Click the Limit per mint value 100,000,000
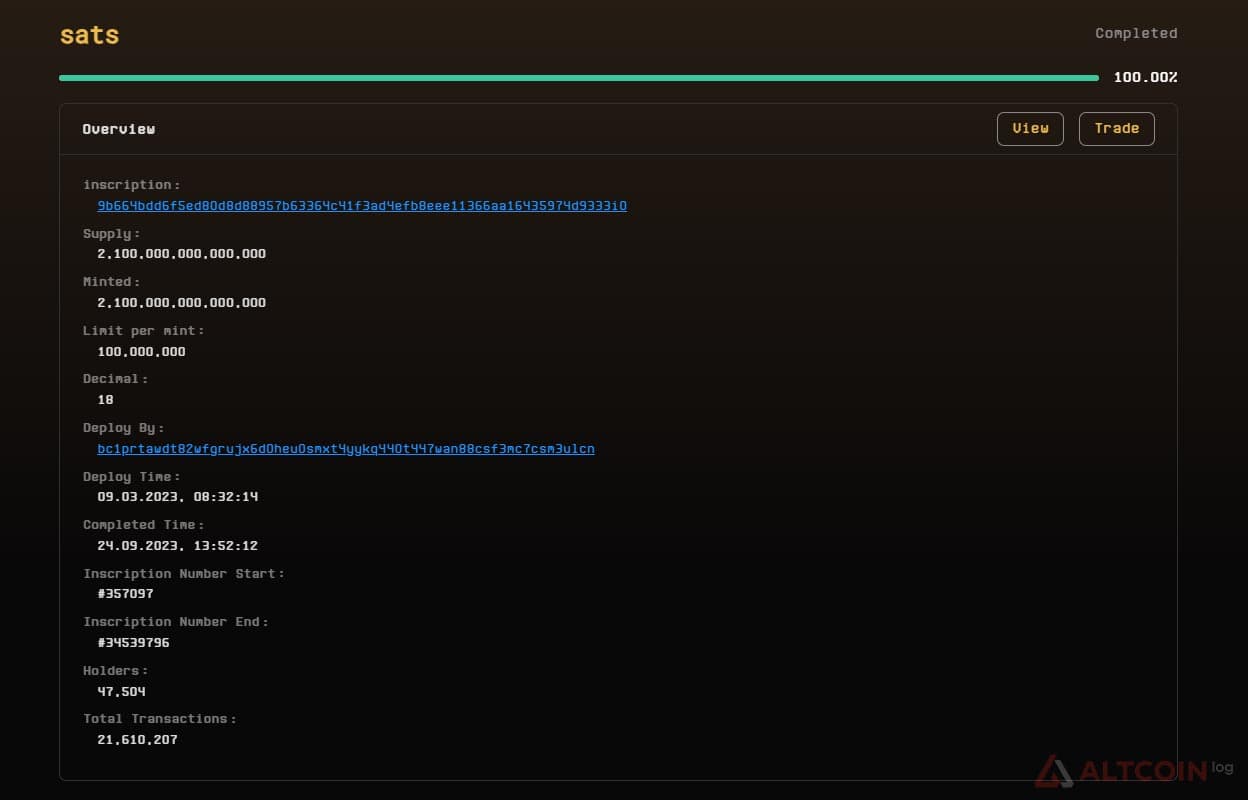 [x=141, y=352]
